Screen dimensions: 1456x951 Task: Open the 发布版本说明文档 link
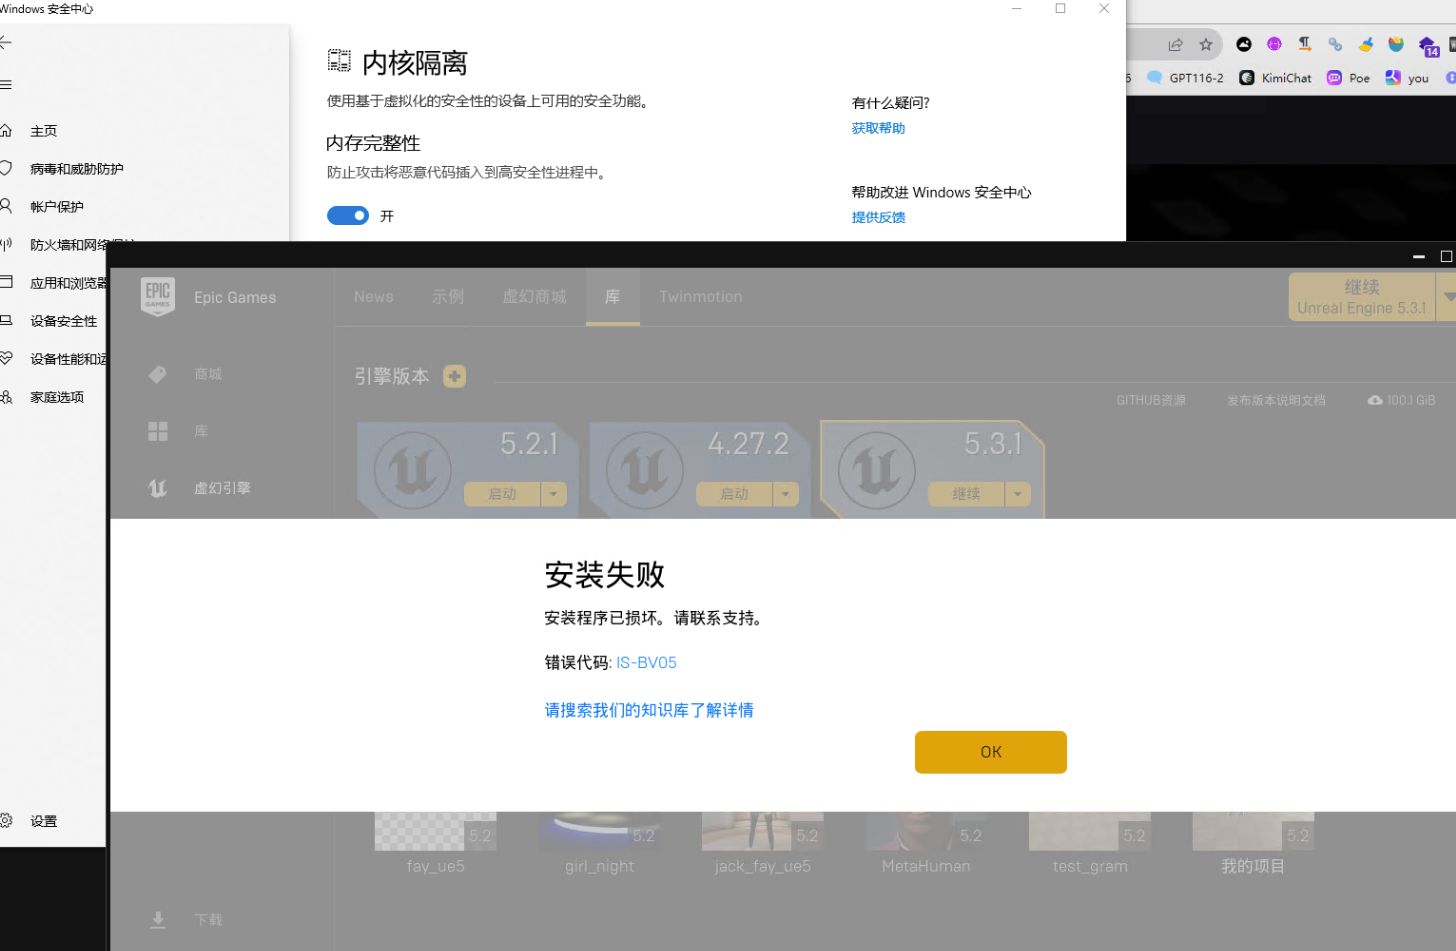pos(1276,400)
